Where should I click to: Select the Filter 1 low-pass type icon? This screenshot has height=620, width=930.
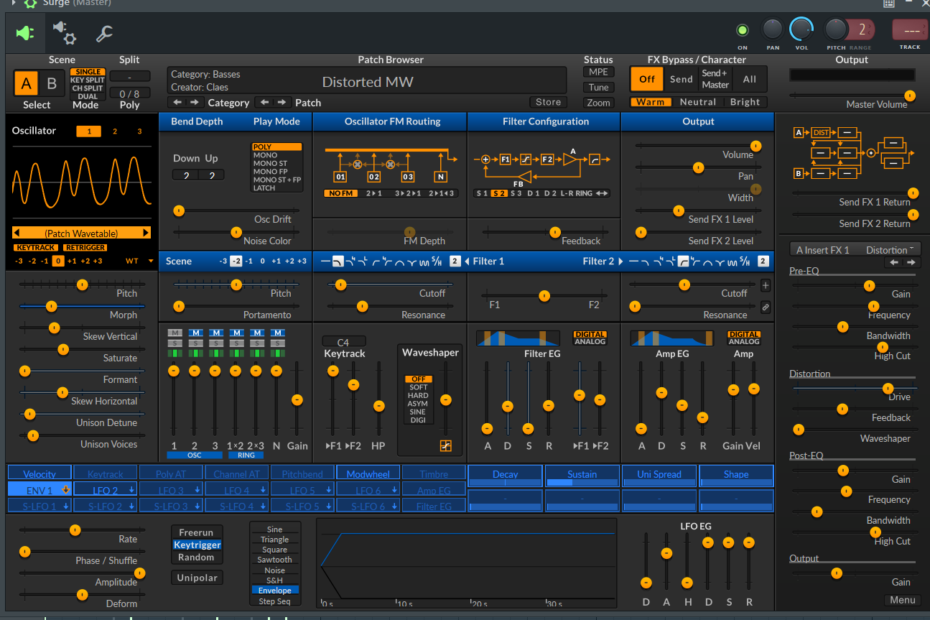point(337,261)
